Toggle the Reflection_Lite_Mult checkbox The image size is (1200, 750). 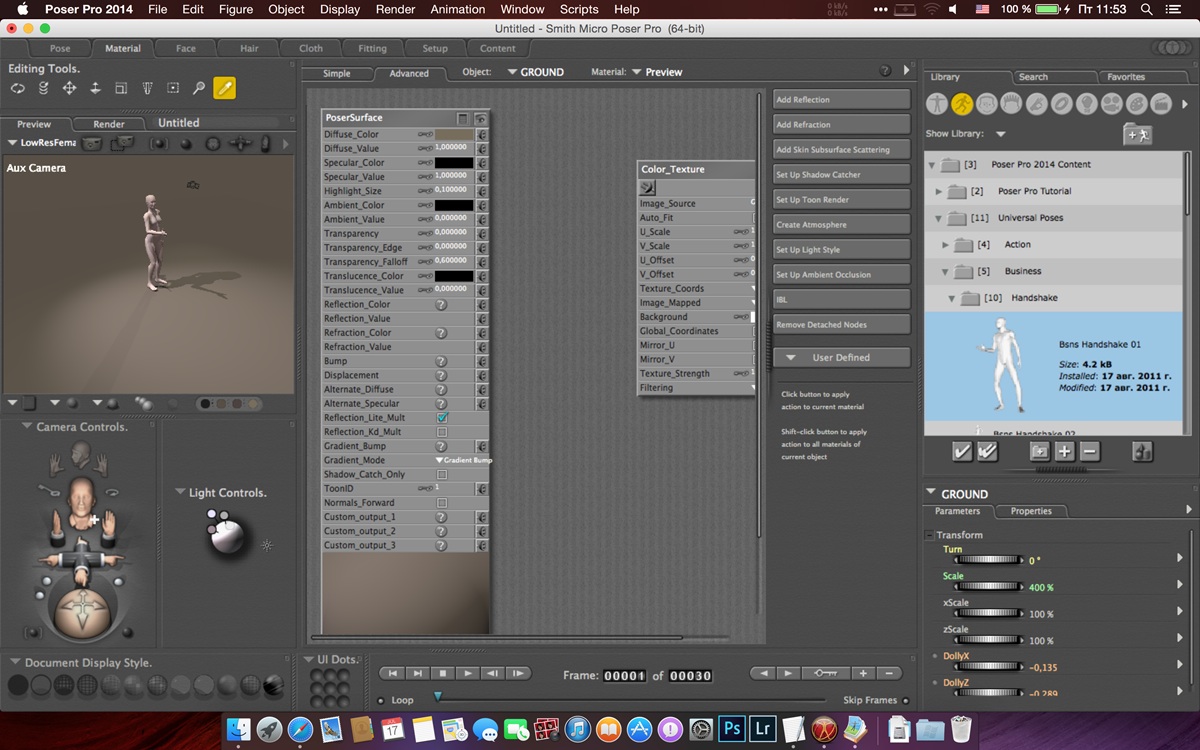[x=442, y=418]
